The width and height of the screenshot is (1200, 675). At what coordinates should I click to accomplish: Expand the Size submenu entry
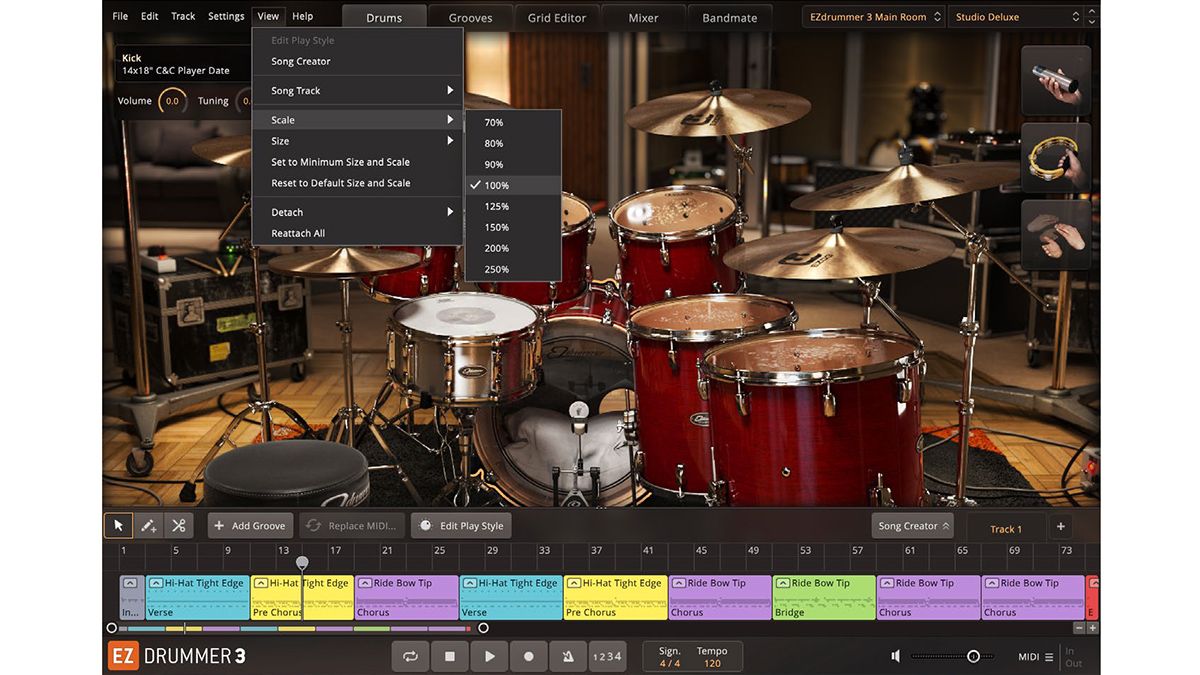(358, 141)
